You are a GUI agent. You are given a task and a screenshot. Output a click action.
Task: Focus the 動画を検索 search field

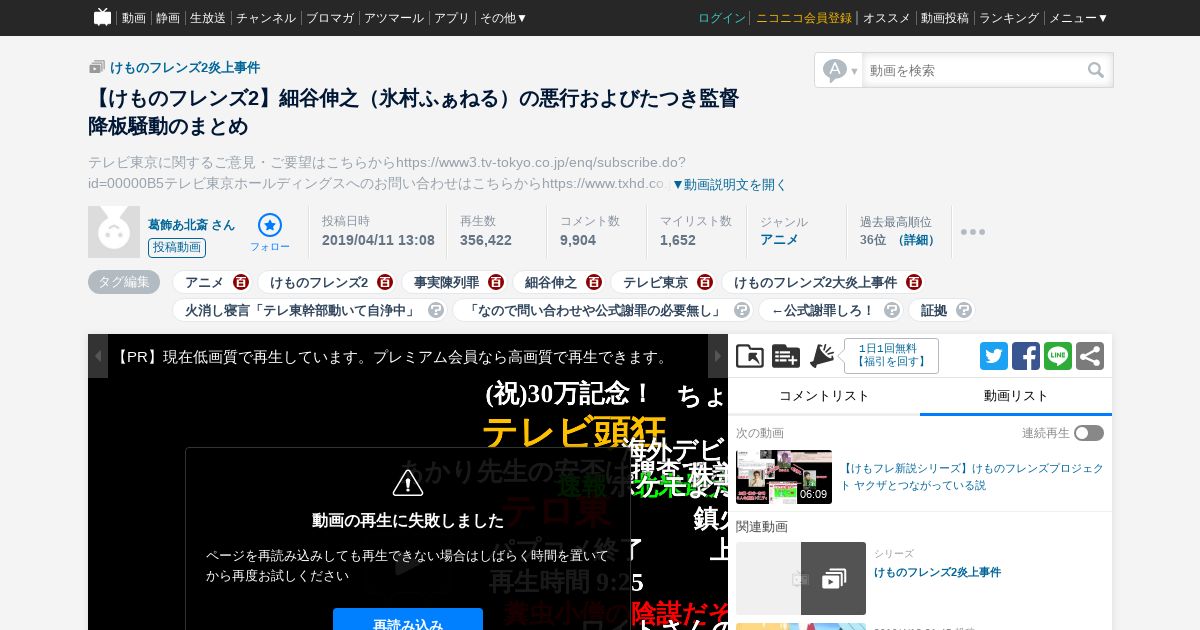[975, 70]
